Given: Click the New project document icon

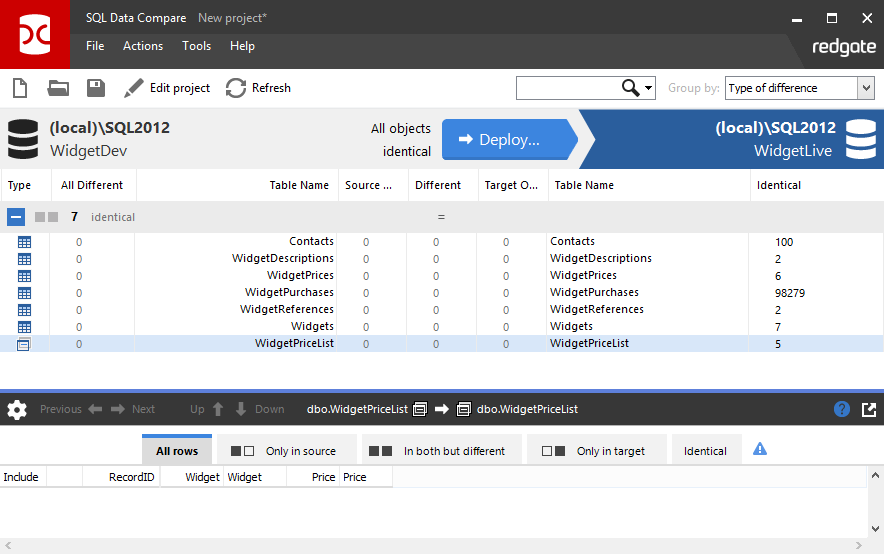Looking at the screenshot, I should pos(19,88).
